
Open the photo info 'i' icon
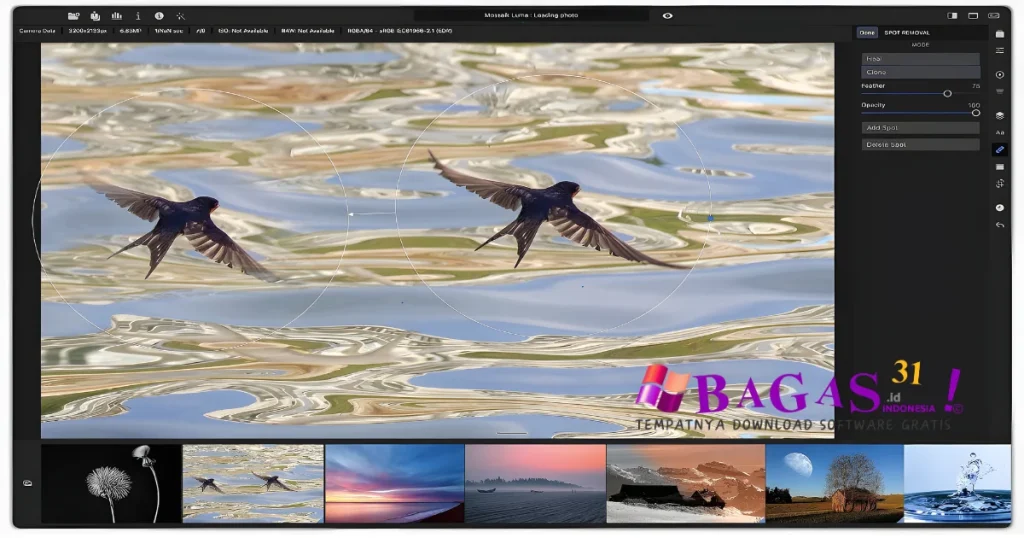coord(138,16)
